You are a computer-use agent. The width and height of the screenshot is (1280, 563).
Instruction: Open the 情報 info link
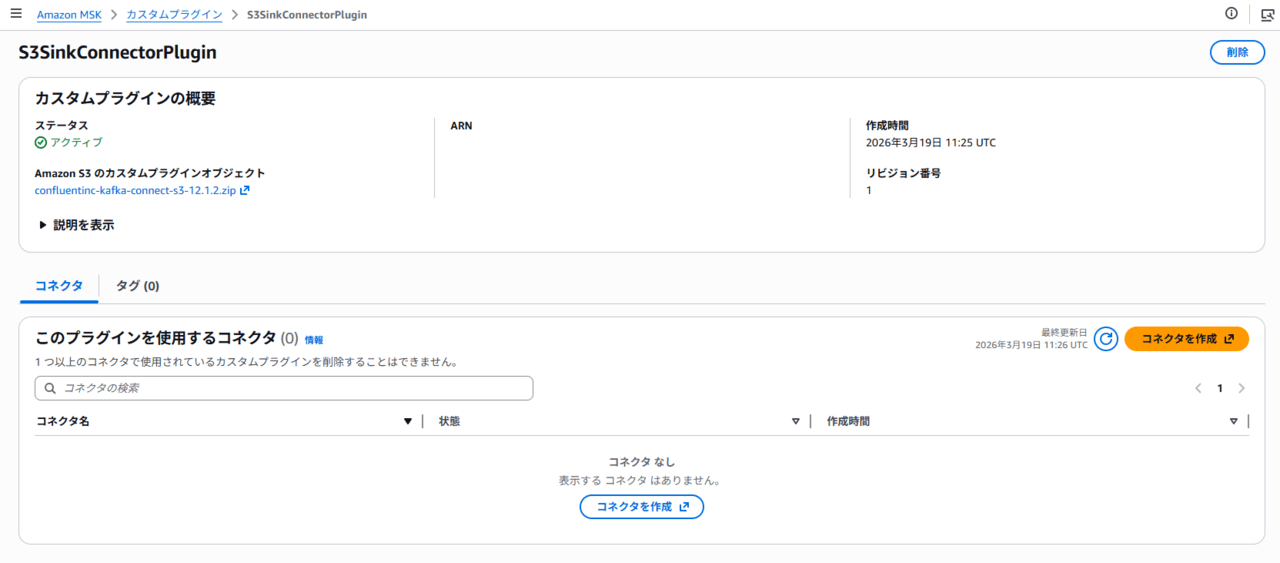(314, 340)
